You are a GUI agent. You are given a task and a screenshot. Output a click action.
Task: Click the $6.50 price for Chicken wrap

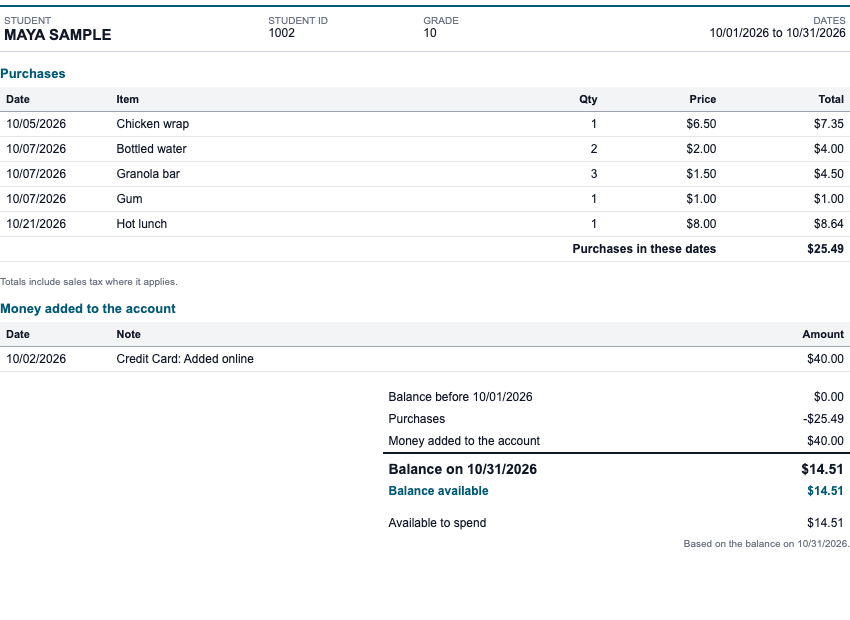(701, 124)
